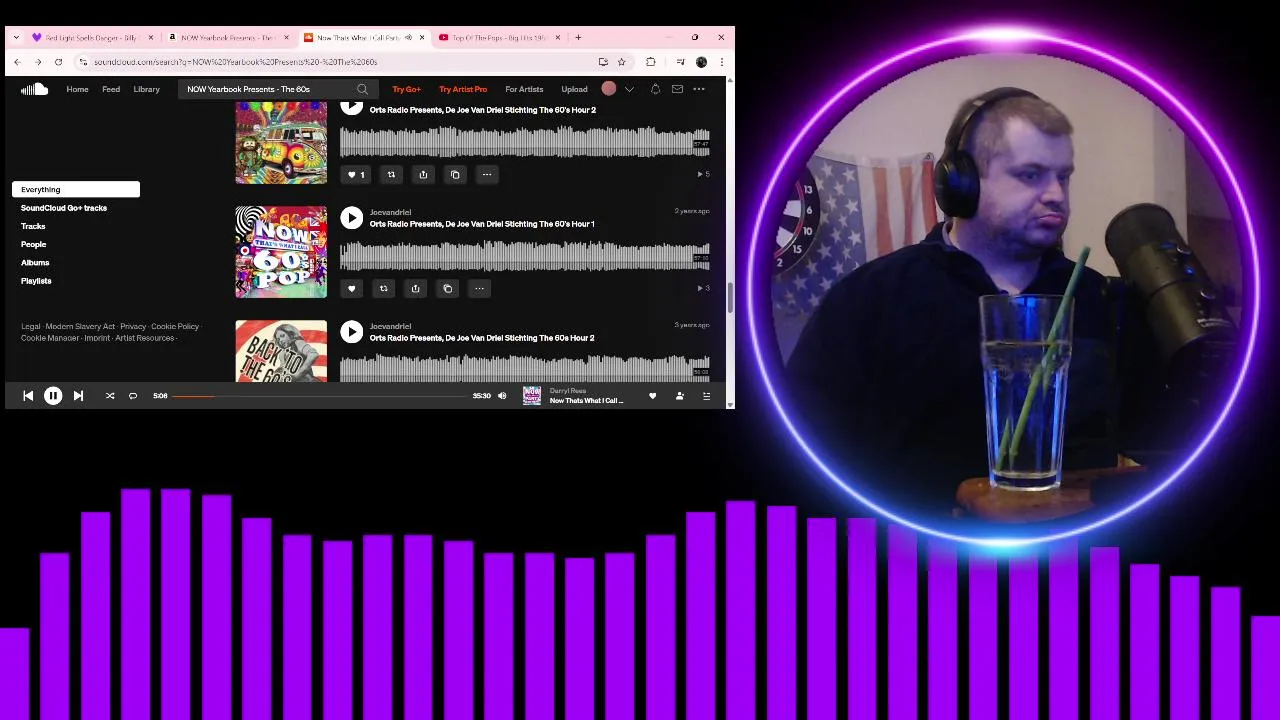The width and height of the screenshot is (1280, 720).
Task: Open the messages envelope icon
Action: pos(677,89)
